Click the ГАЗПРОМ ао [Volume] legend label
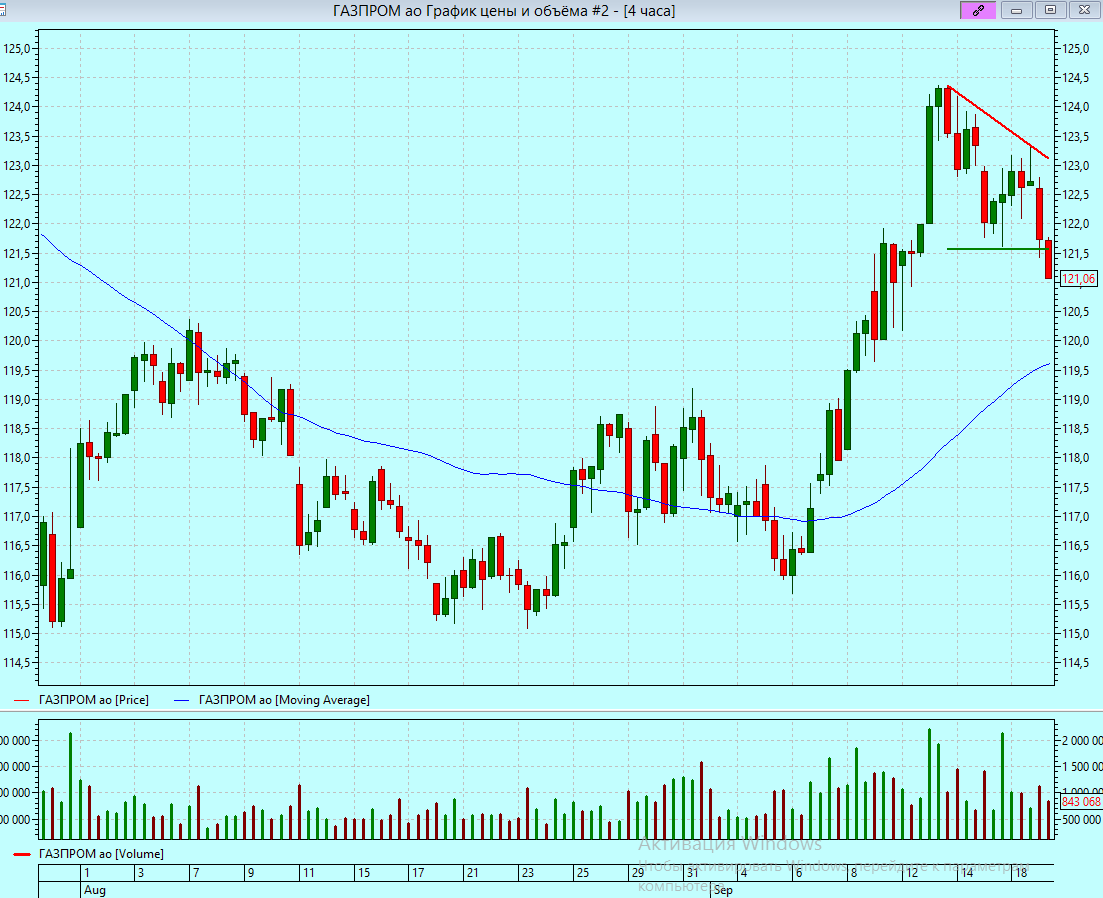Screen dimensions: 1103x898 point(101,854)
